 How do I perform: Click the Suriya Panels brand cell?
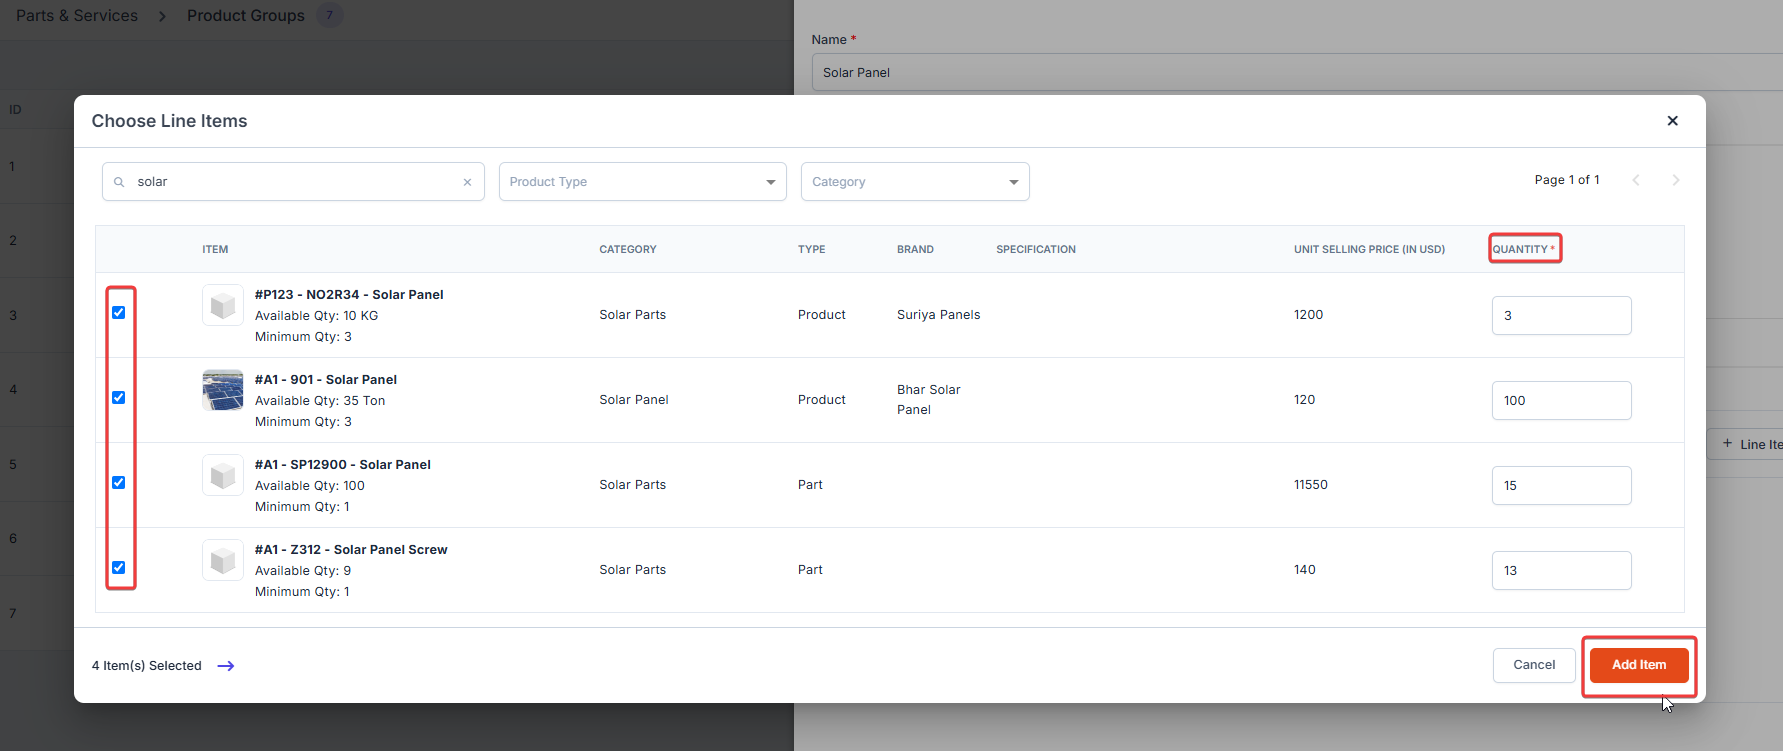pyautogui.click(x=938, y=315)
